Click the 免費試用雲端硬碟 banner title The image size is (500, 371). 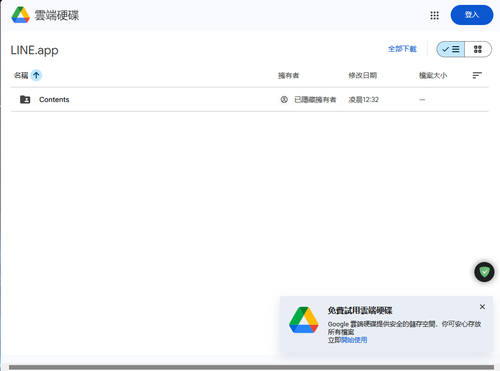click(360, 311)
